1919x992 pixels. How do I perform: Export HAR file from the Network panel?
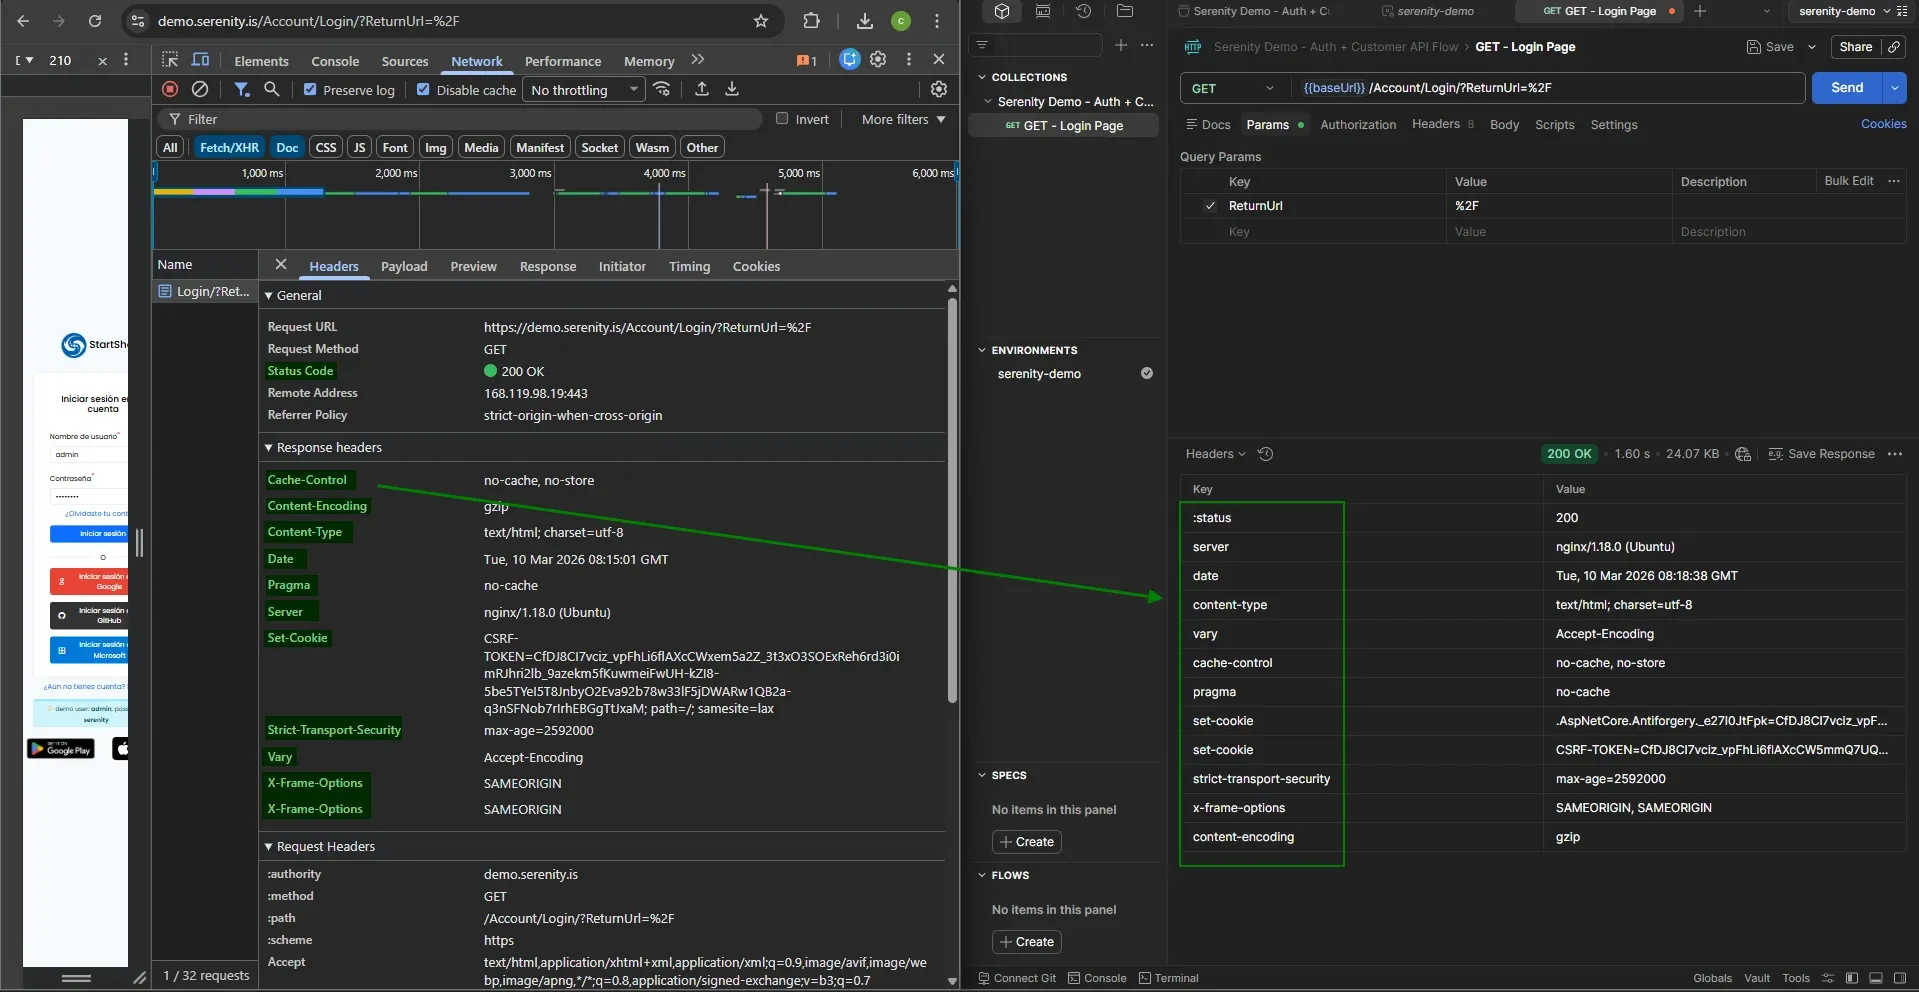[732, 89]
